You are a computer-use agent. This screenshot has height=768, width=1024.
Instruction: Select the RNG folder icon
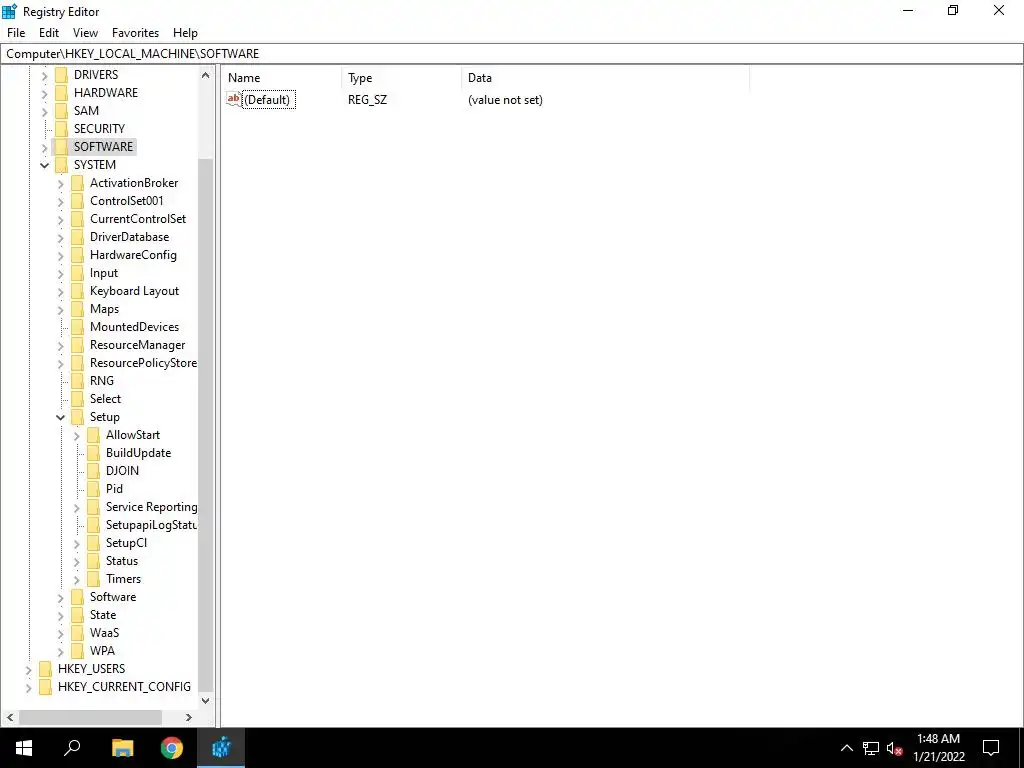pos(77,381)
